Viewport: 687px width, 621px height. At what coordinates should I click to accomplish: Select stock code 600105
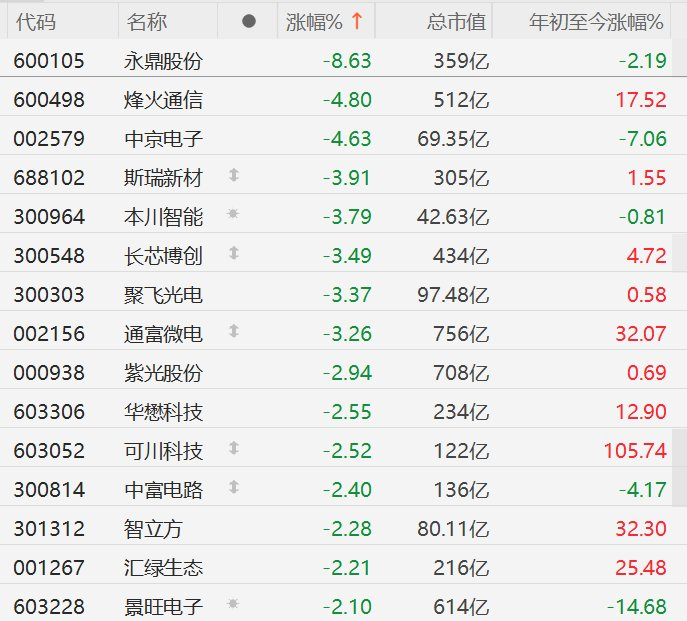point(49,61)
